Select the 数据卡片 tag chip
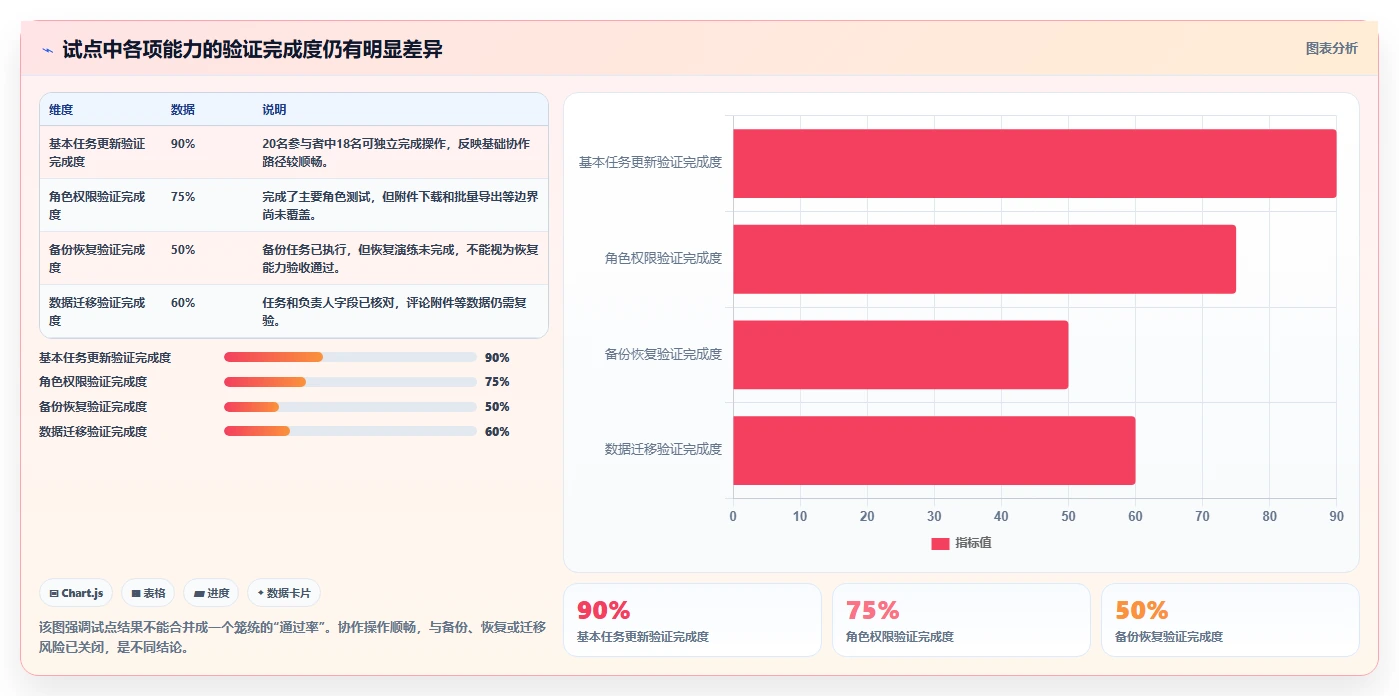 (284, 593)
